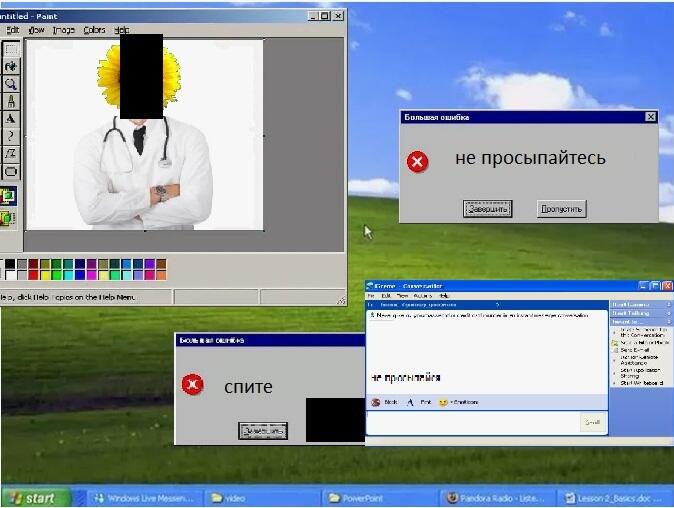
Task: Choose the opaque selection option in Paint
Action: pos(8,196)
